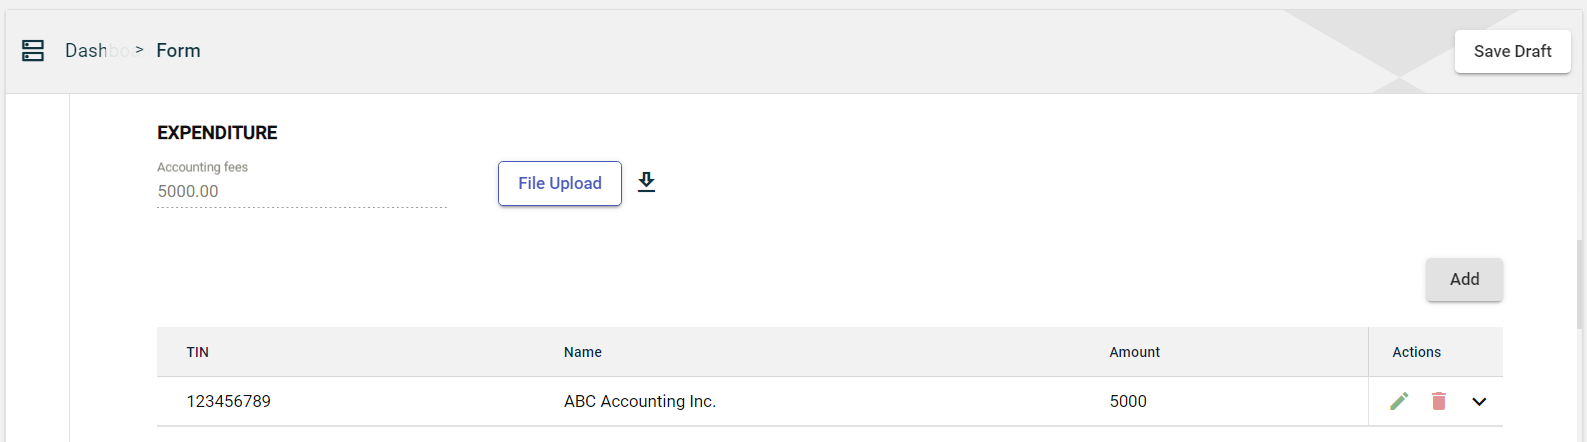Click the download icon beside File Upload
Viewport: 1587px width, 442px height.
pyautogui.click(x=647, y=182)
